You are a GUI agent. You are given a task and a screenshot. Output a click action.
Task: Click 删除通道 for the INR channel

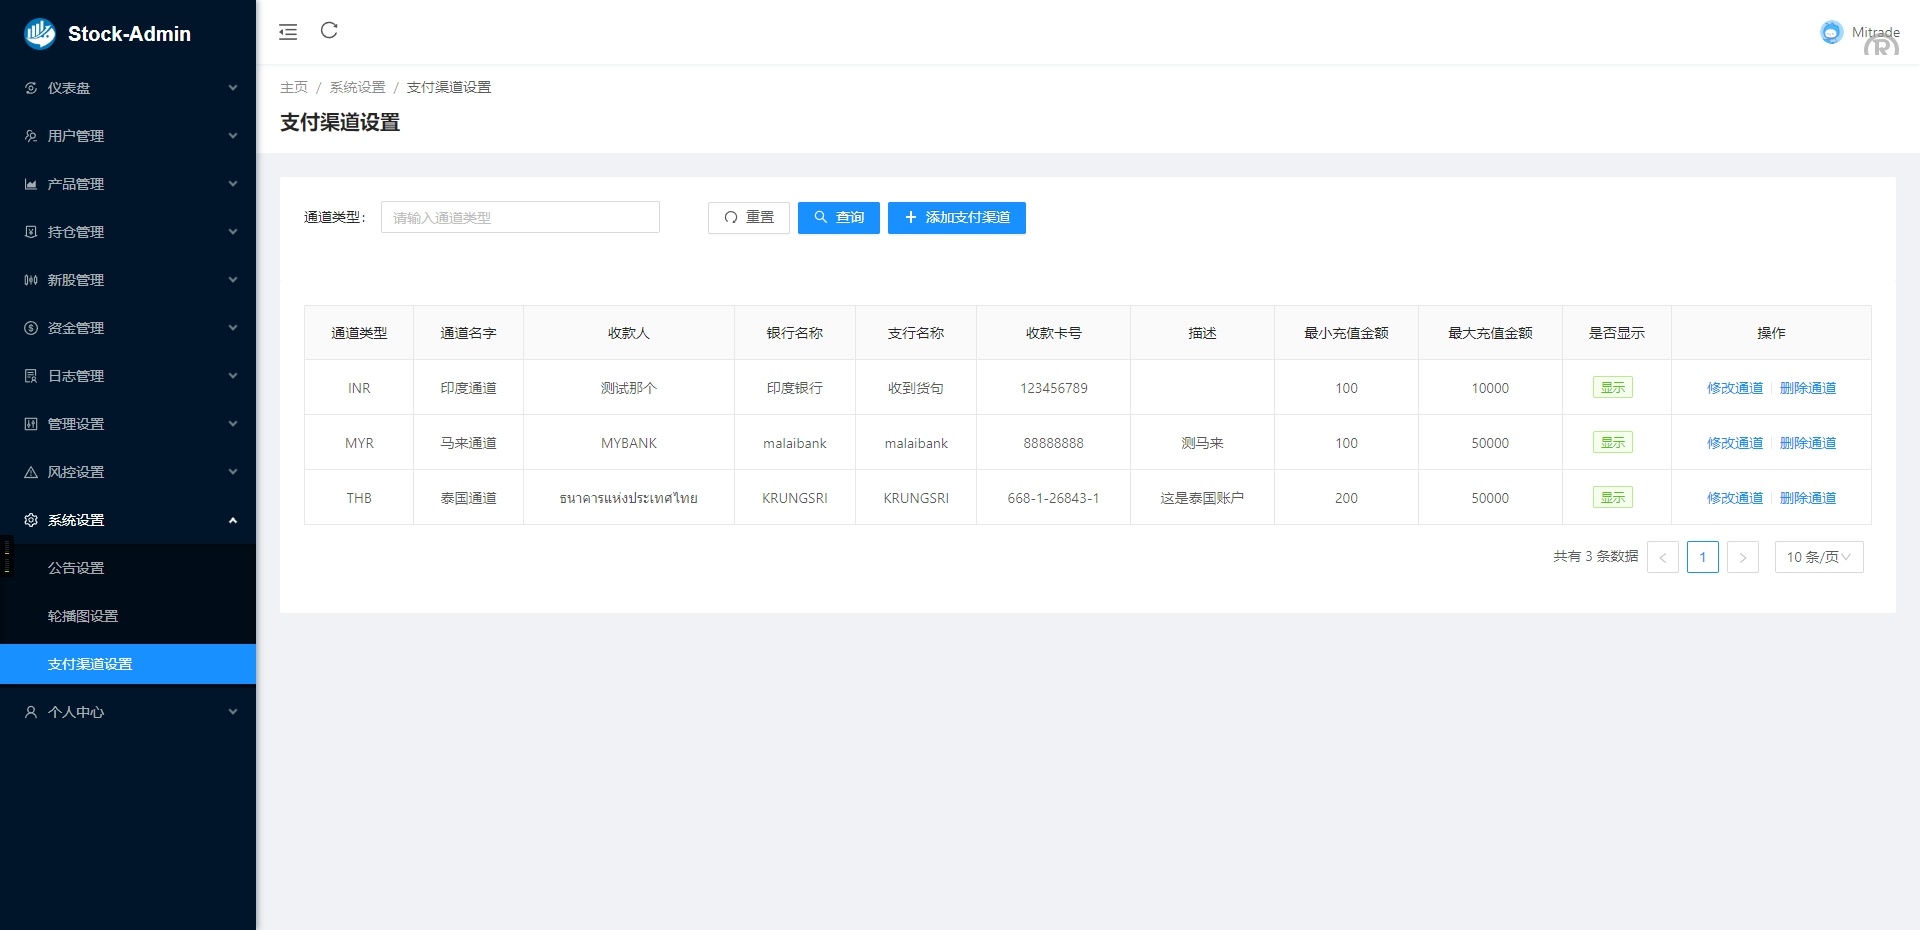[x=1807, y=388]
